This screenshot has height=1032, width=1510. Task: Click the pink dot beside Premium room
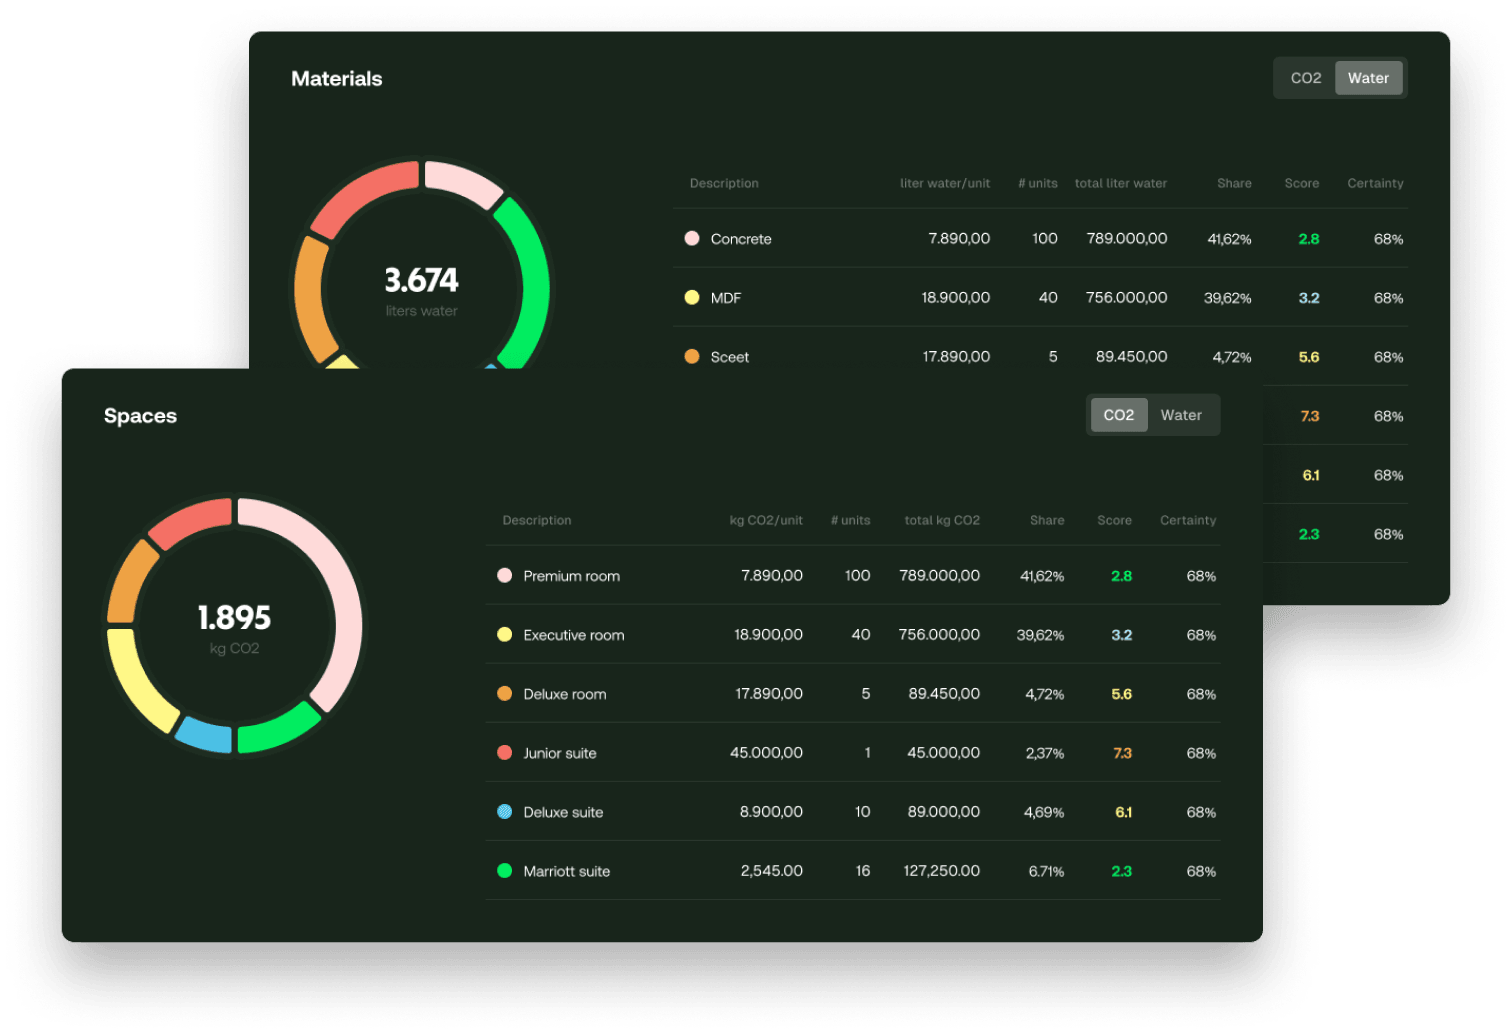(x=504, y=575)
